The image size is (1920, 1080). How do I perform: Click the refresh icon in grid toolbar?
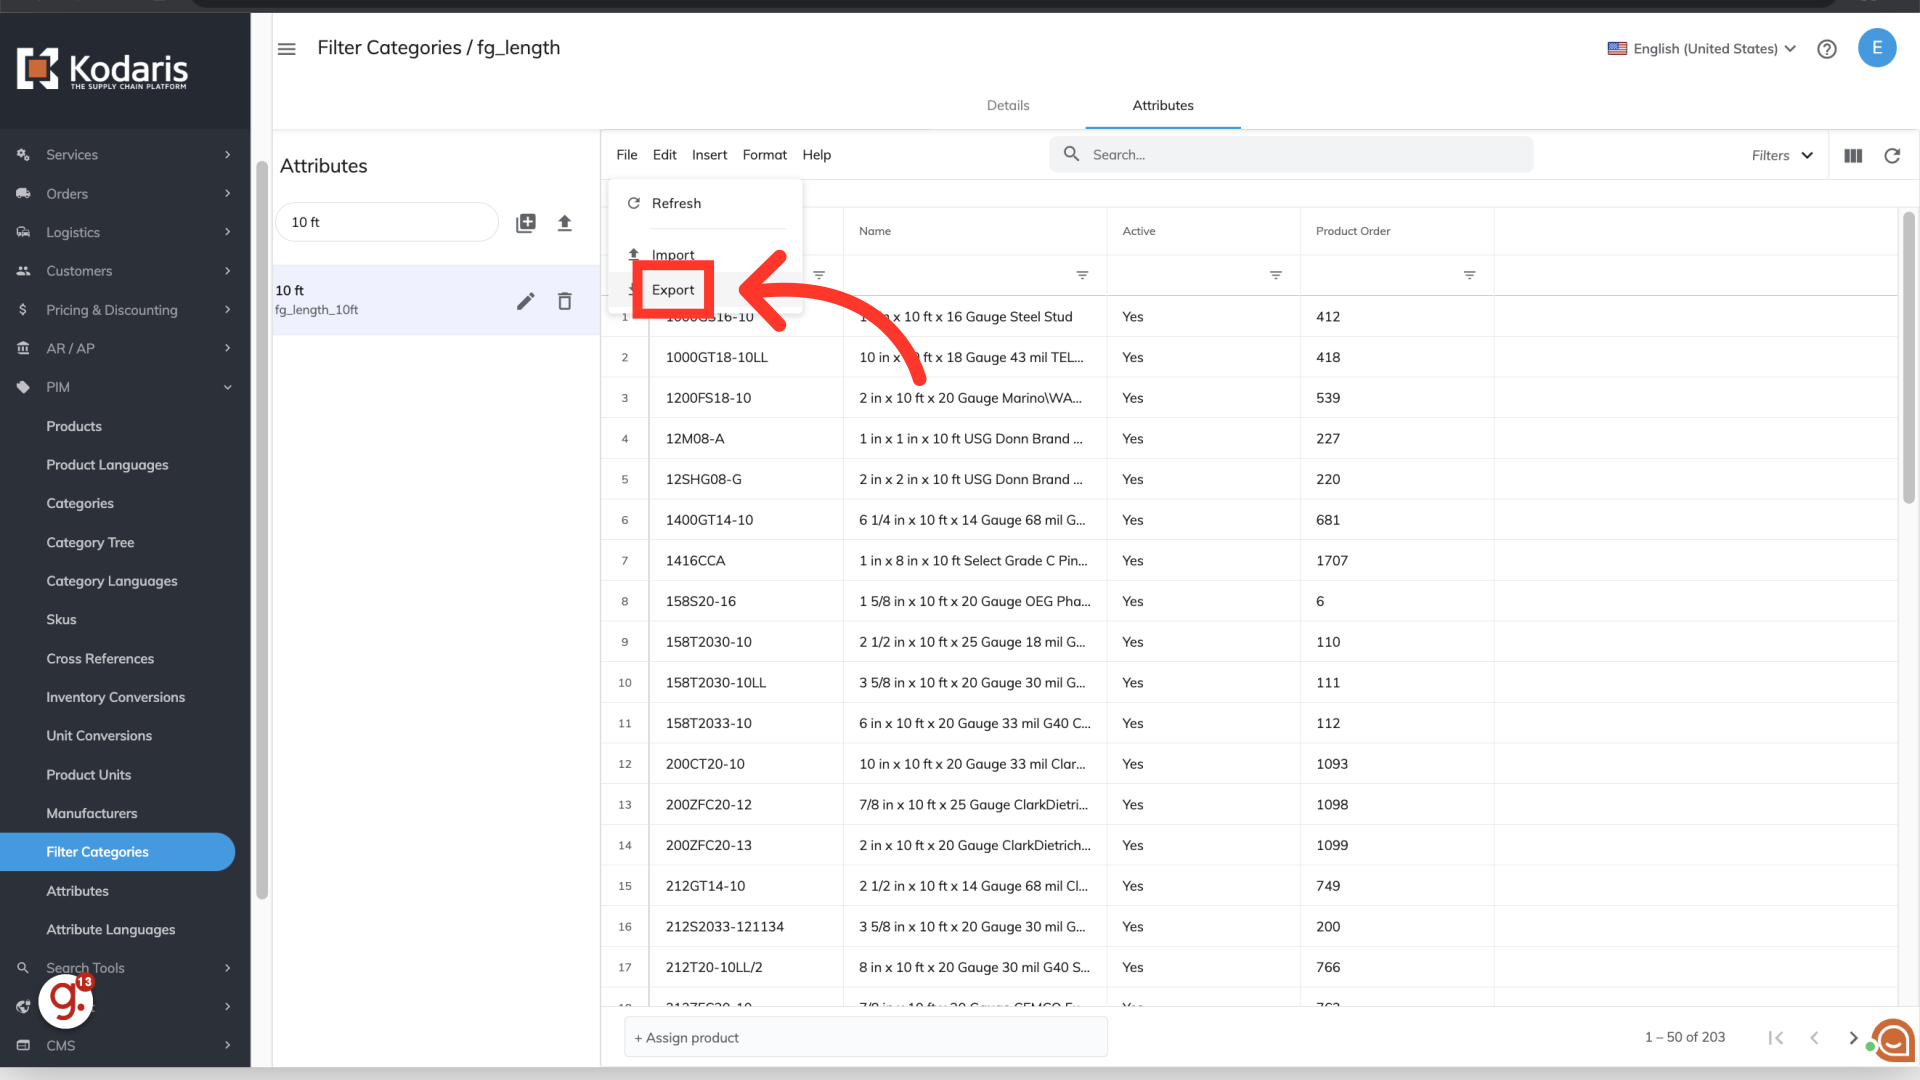(x=1892, y=156)
